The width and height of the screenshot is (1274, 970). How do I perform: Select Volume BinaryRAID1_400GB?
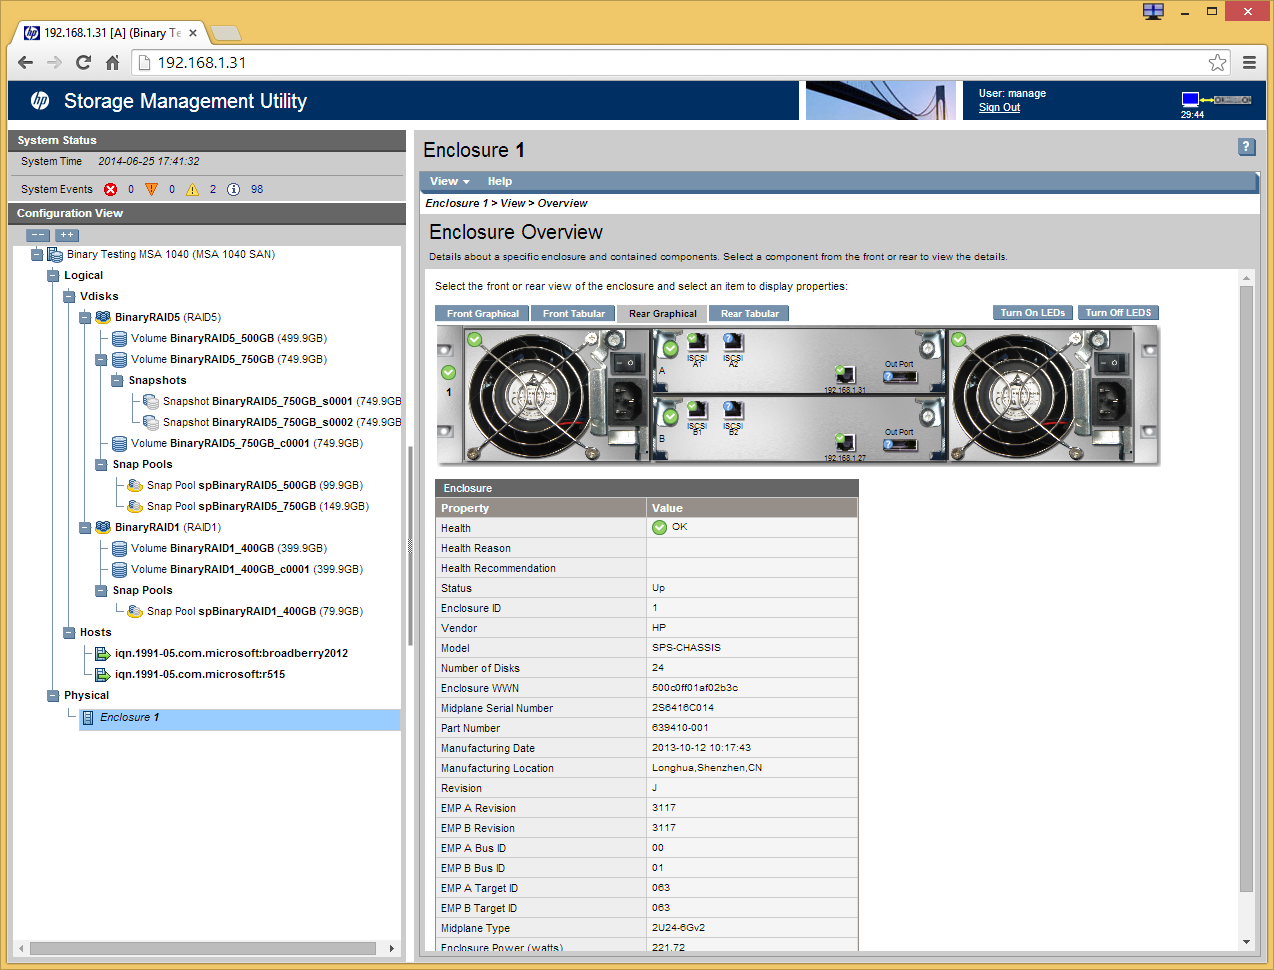(x=228, y=548)
